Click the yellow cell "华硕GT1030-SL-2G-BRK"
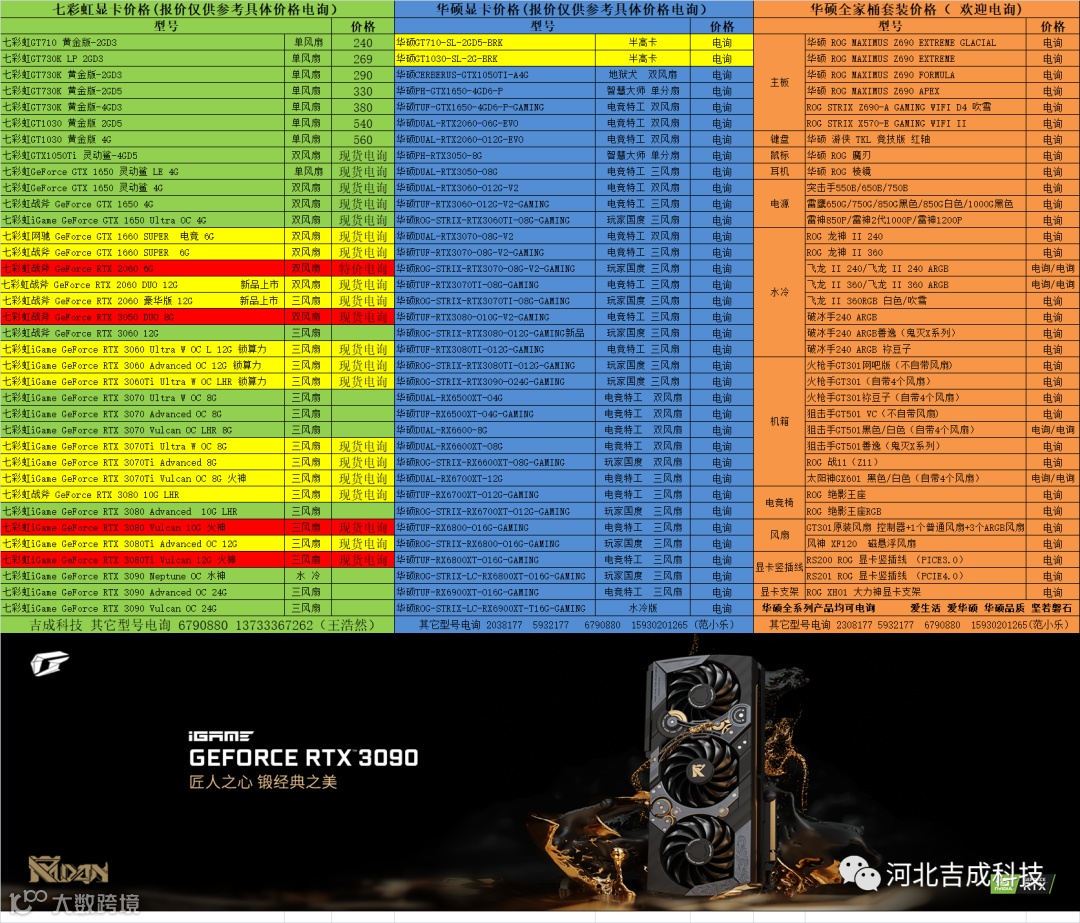 [495, 59]
